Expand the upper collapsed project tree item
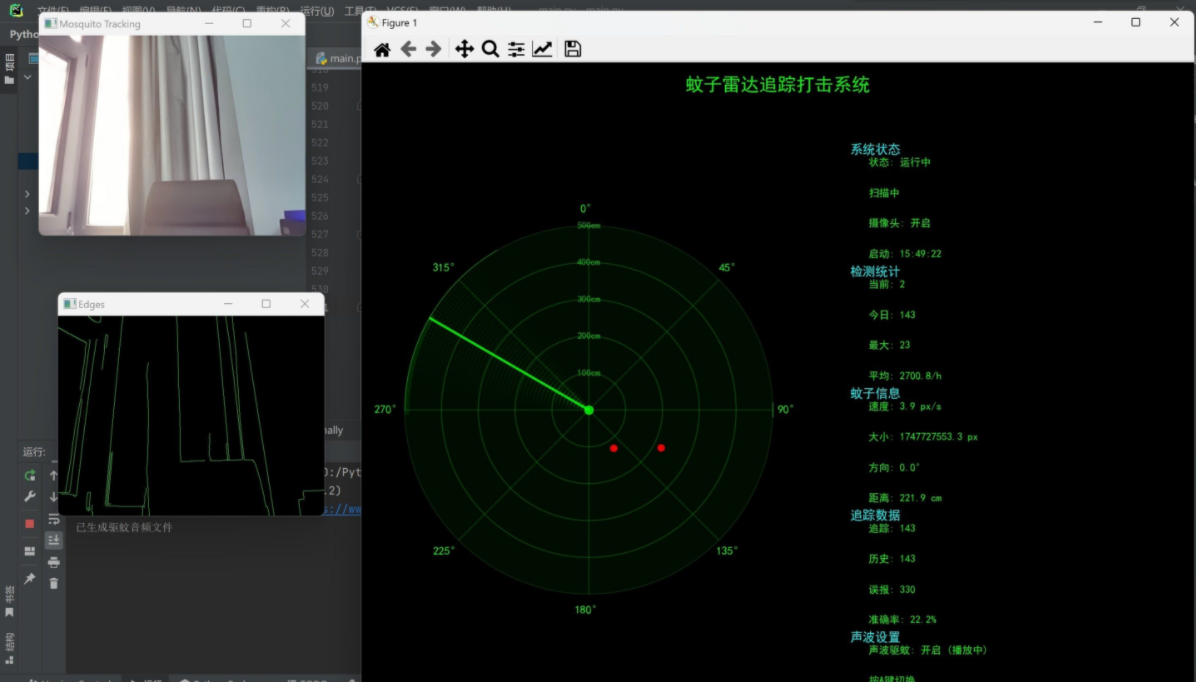The image size is (1196, 682). click(27, 194)
